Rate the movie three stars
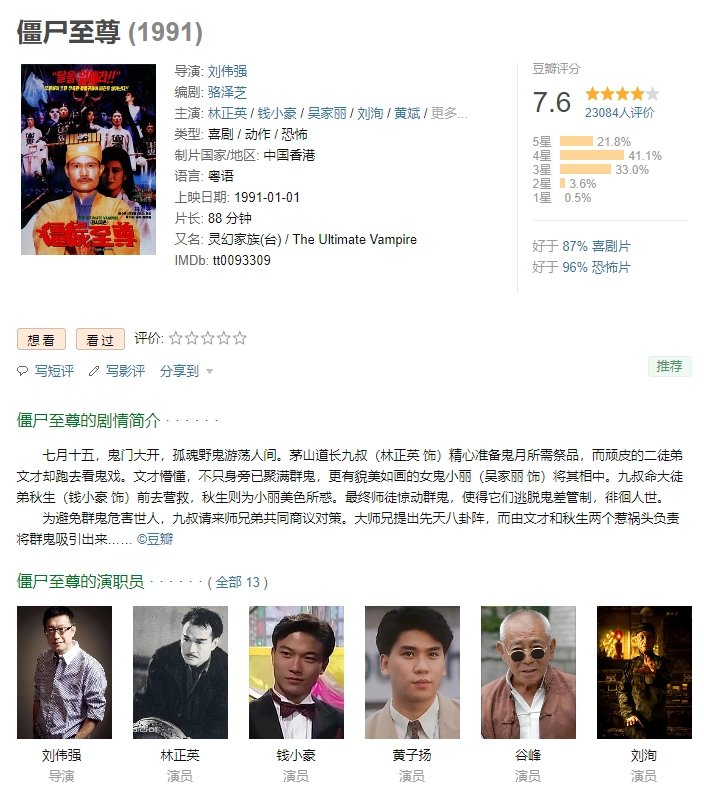The height and width of the screenshot is (804, 704). point(208,338)
